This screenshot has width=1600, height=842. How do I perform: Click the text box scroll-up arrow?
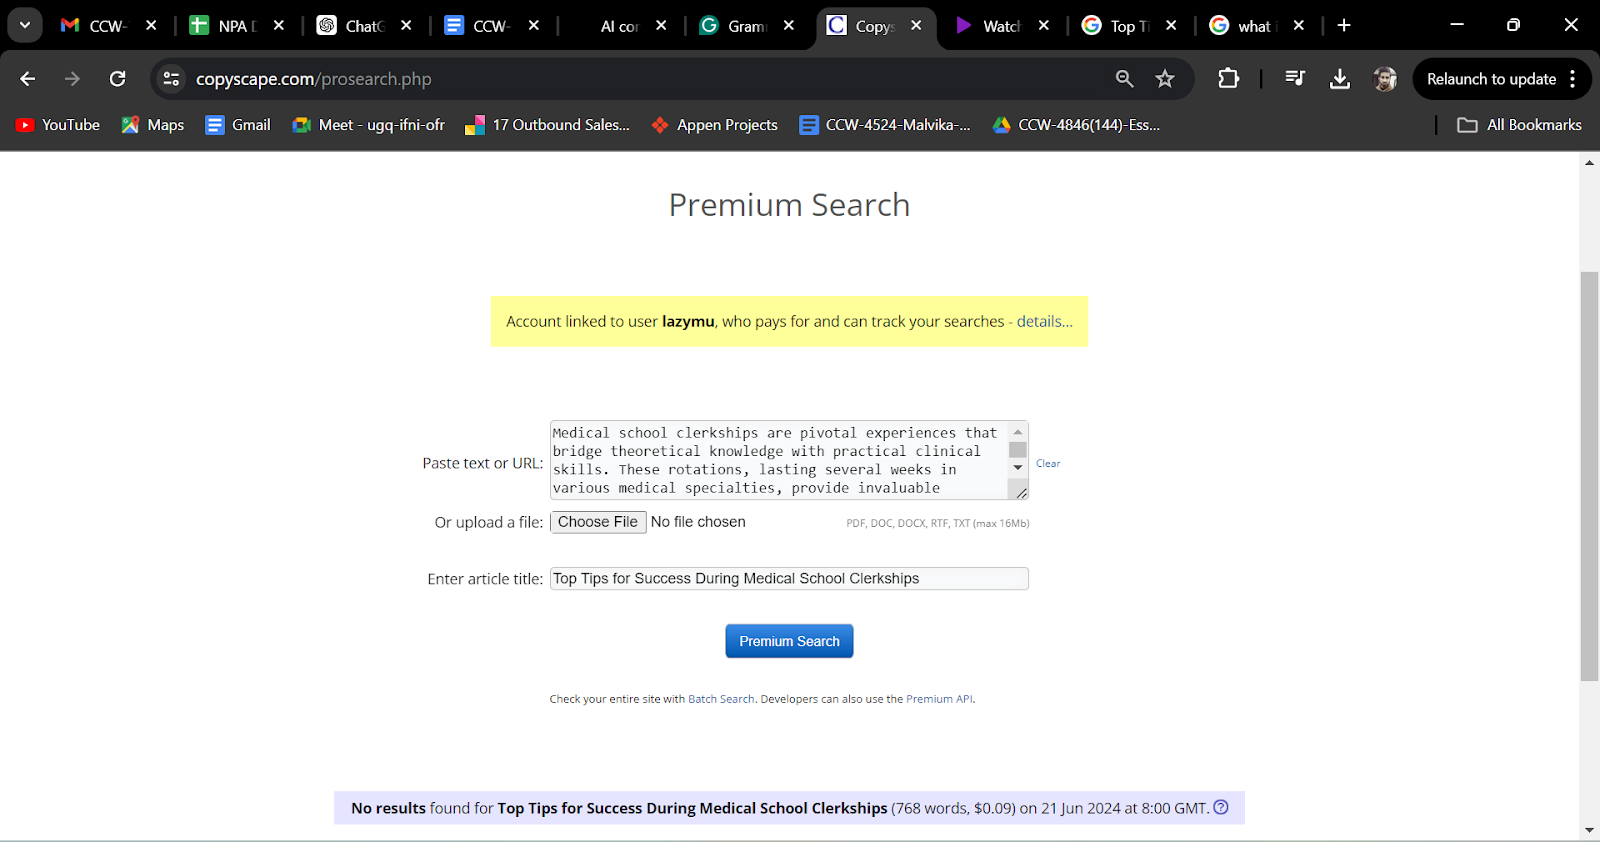click(x=1018, y=432)
